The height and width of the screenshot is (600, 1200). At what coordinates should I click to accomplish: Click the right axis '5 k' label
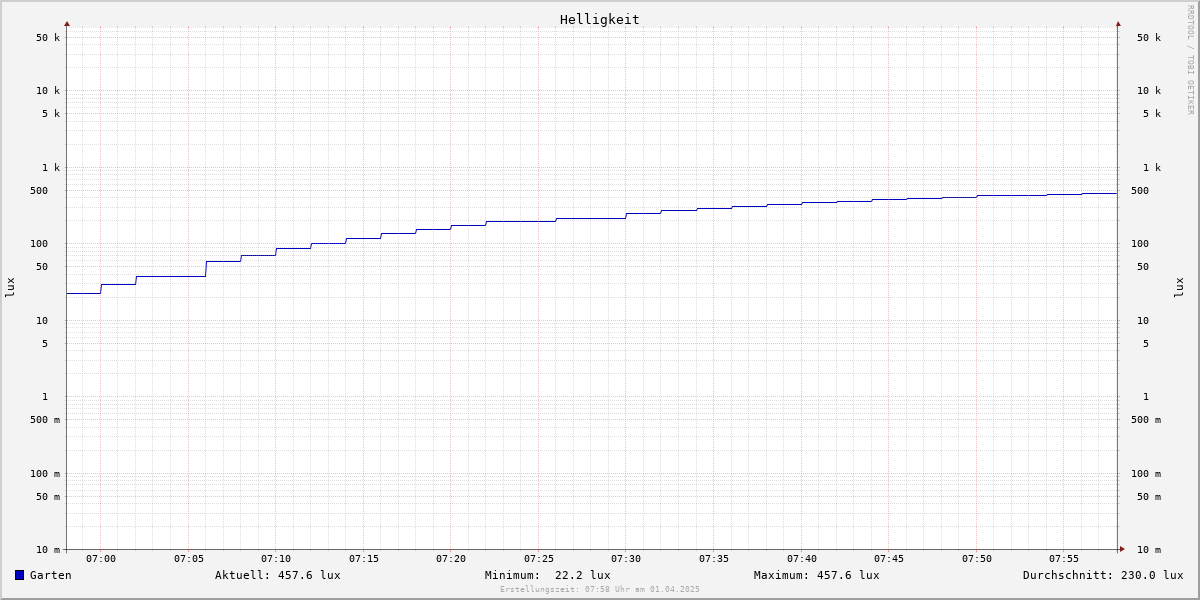1152,114
